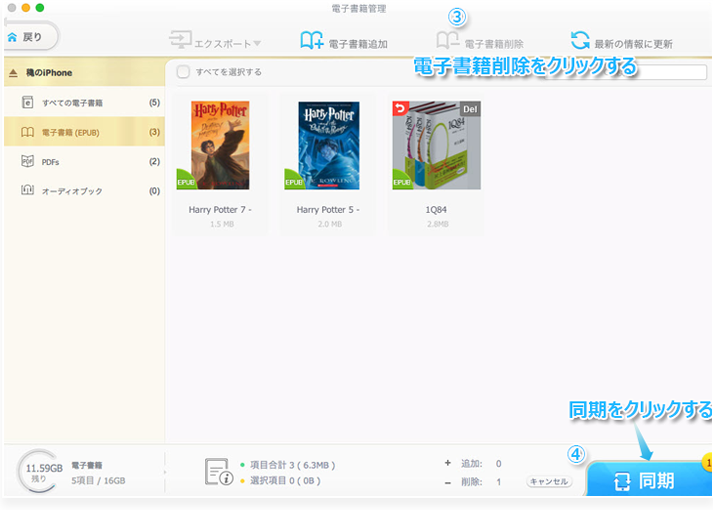
Task: Click the 追加: 0 counter text
Action: point(481,464)
